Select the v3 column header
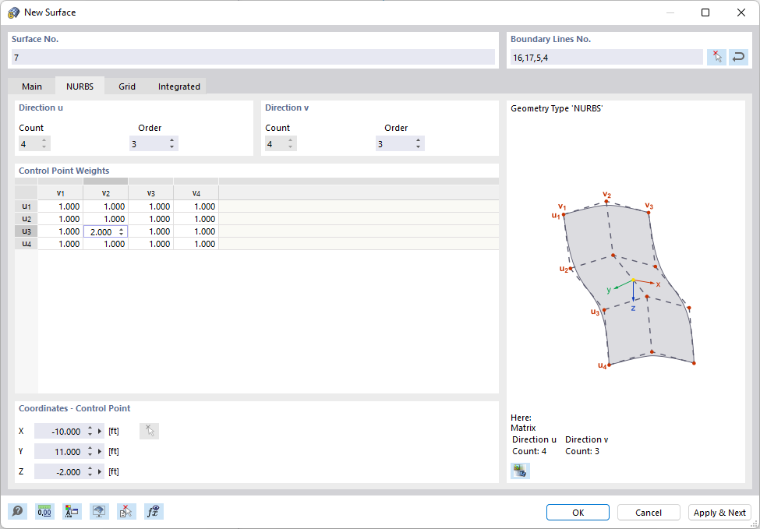The height and width of the screenshot is (529, 760). pyautogui.click(x=151, y=193)
